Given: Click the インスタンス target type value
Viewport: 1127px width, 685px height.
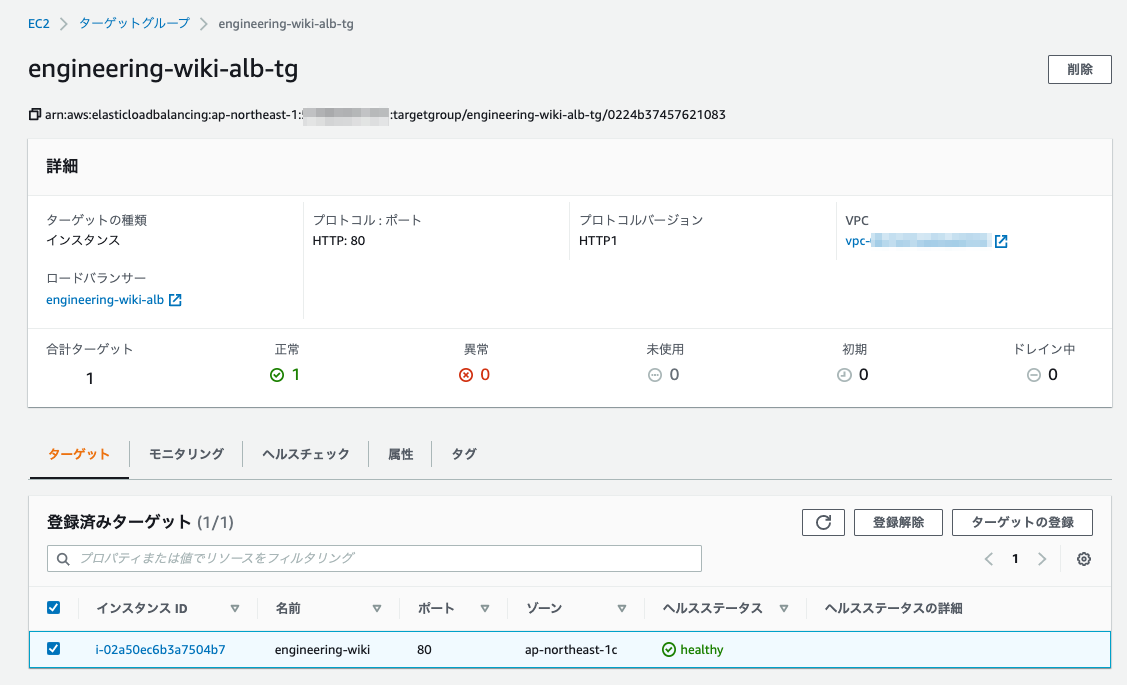Looking at the screenshot, I should 83,240.
